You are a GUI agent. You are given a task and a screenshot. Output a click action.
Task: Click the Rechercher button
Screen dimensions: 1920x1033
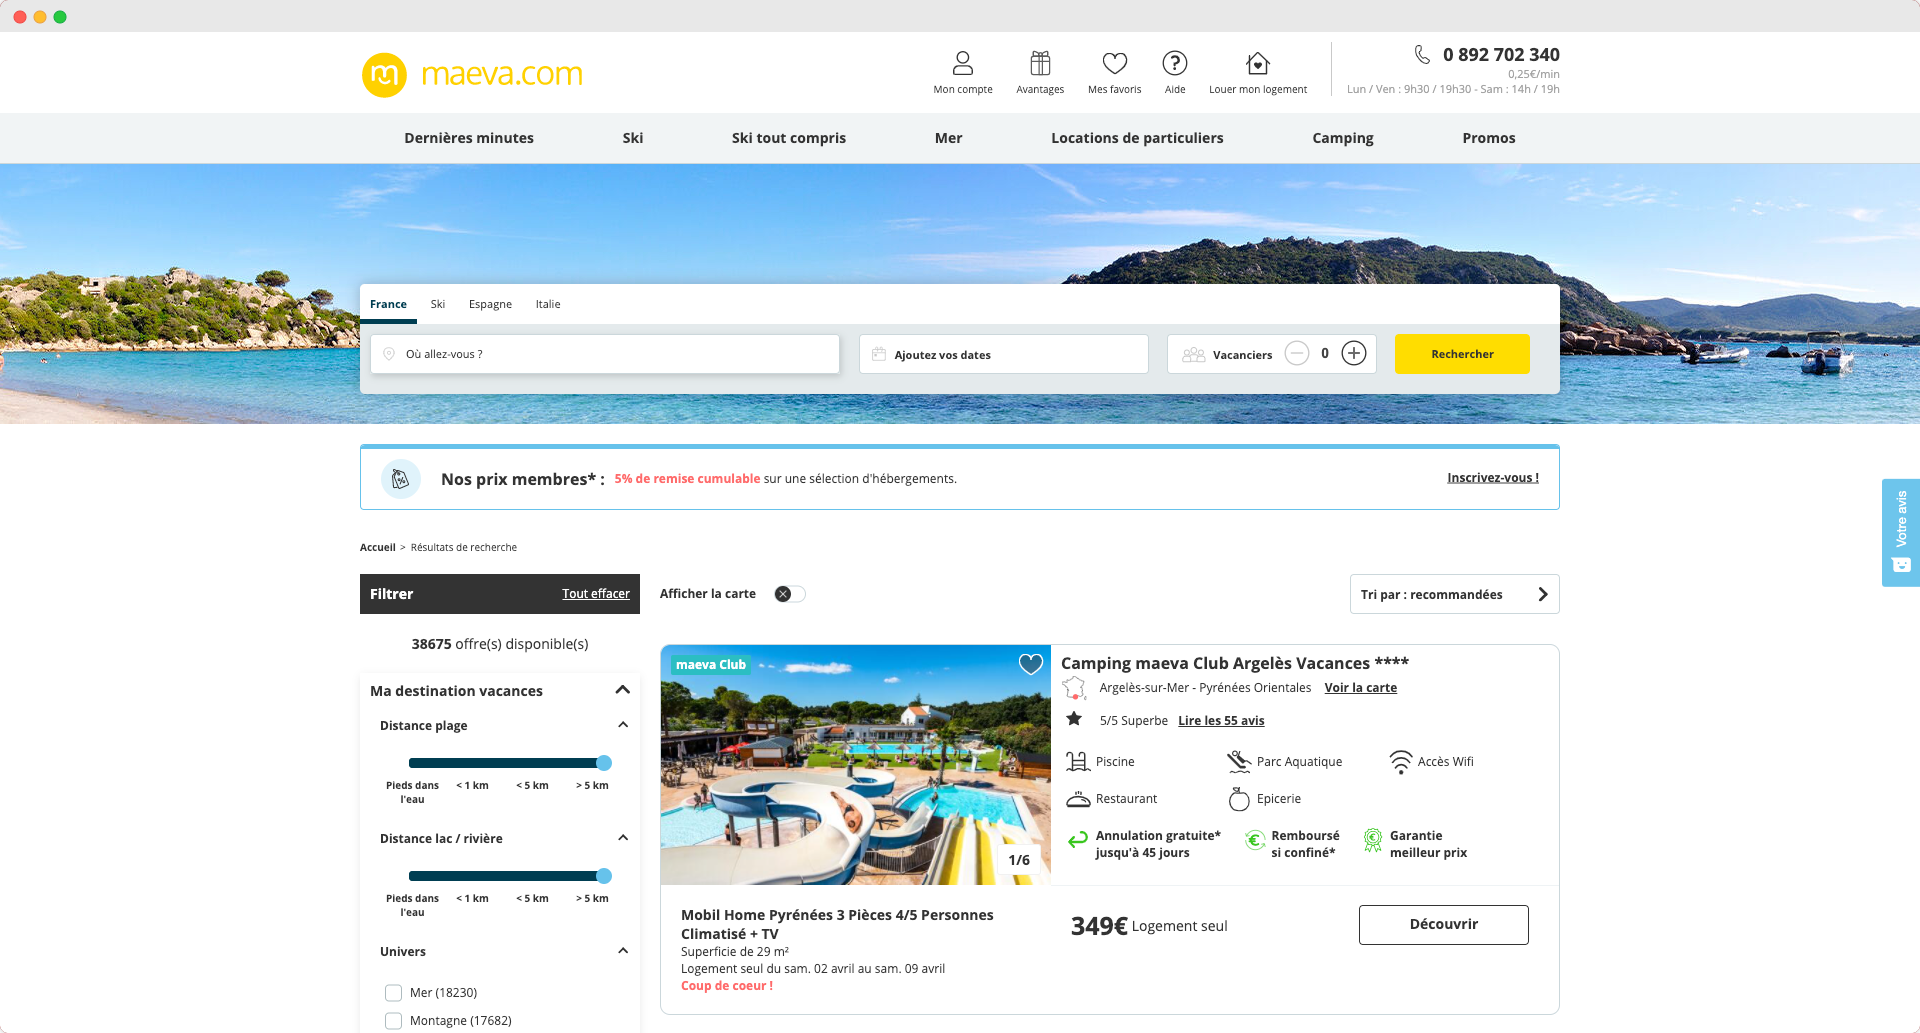1462,354
